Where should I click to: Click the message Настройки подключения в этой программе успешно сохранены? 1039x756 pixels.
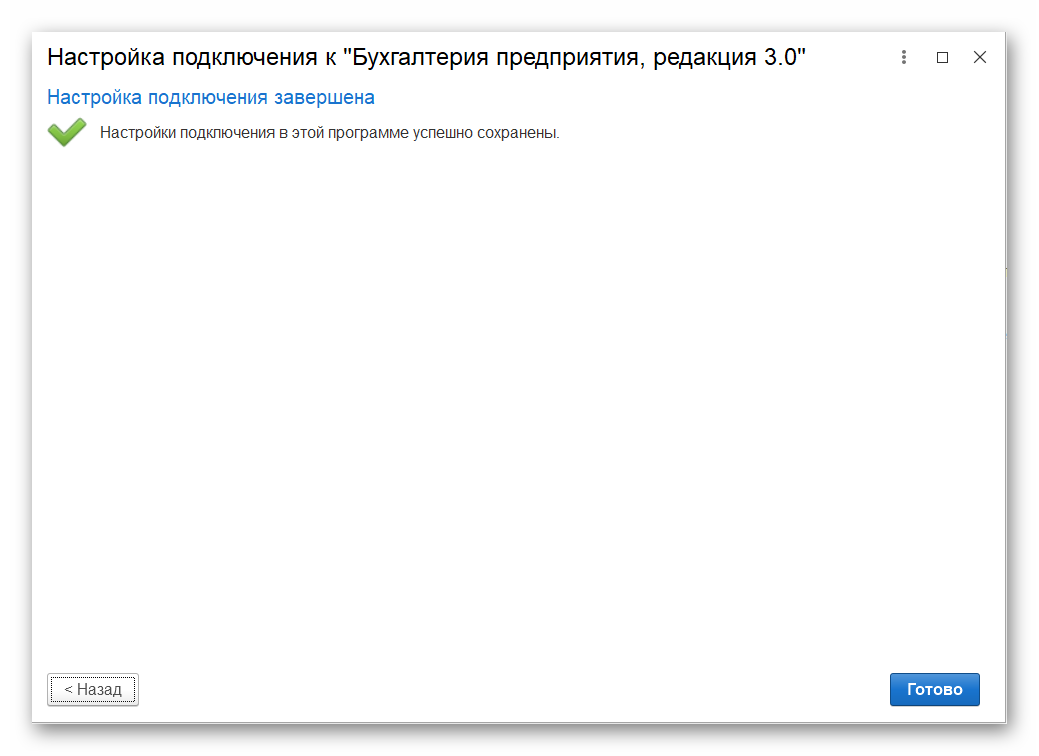tap(329, 133)
